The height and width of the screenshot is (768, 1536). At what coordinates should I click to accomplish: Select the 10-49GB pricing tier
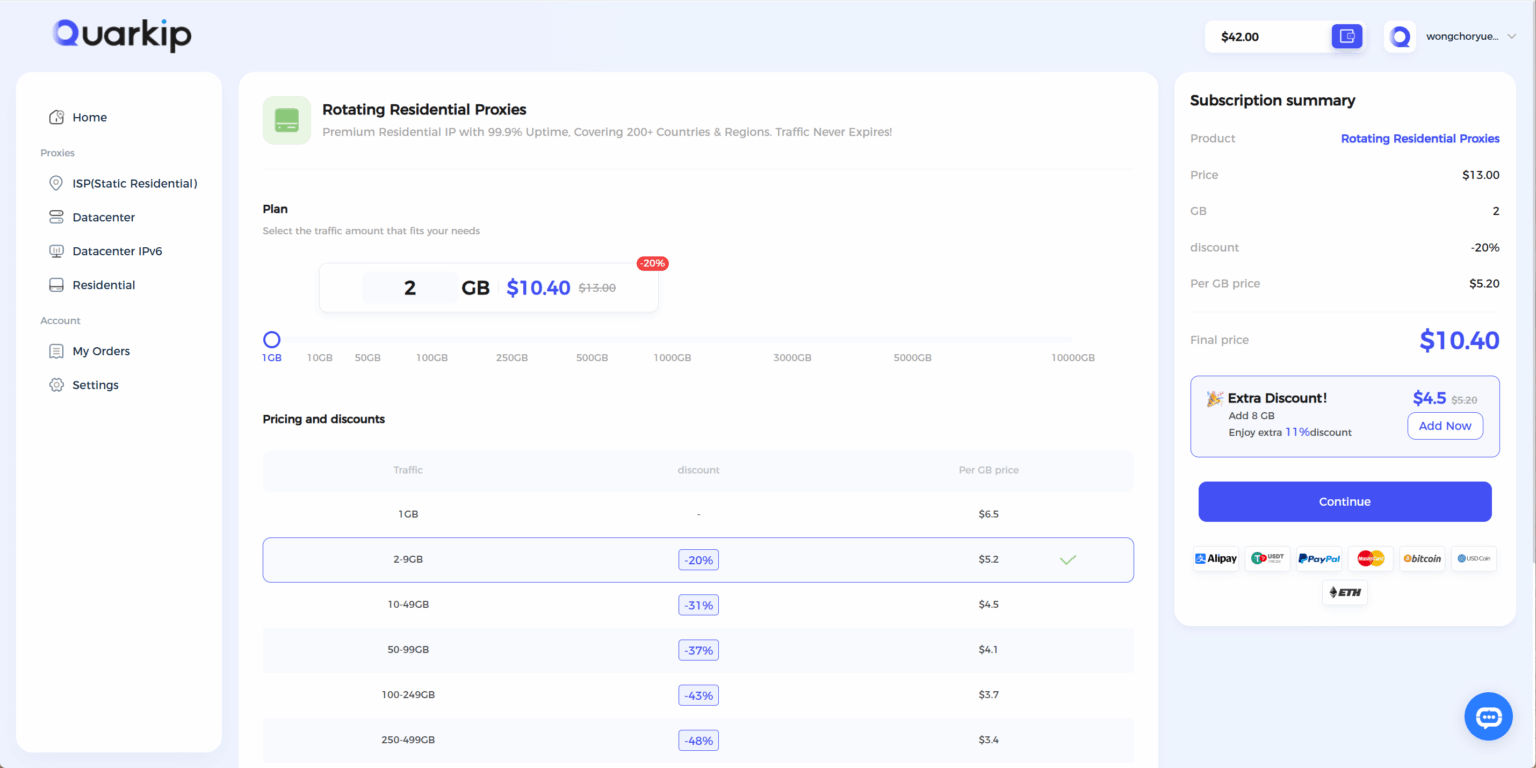698,605
